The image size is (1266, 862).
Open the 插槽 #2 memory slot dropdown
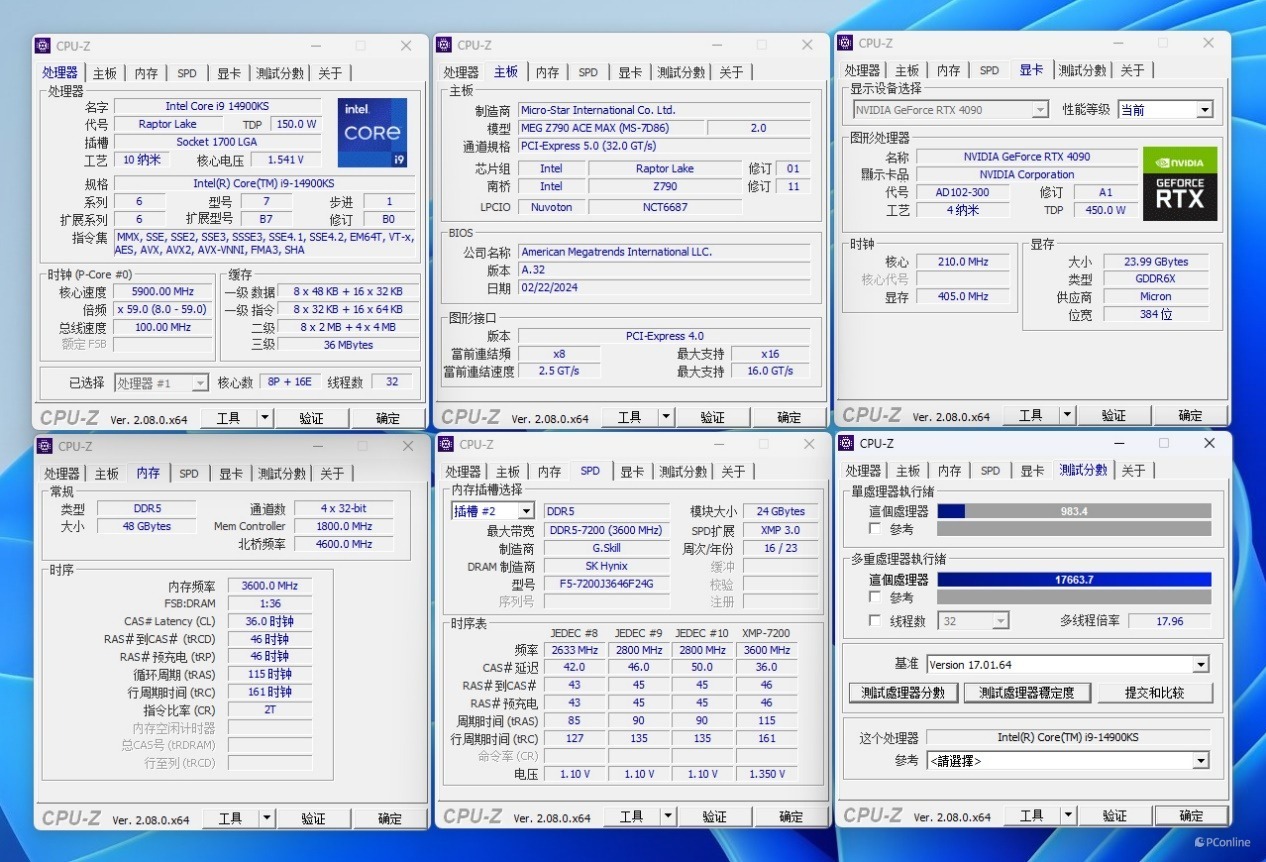pos(493,511)
